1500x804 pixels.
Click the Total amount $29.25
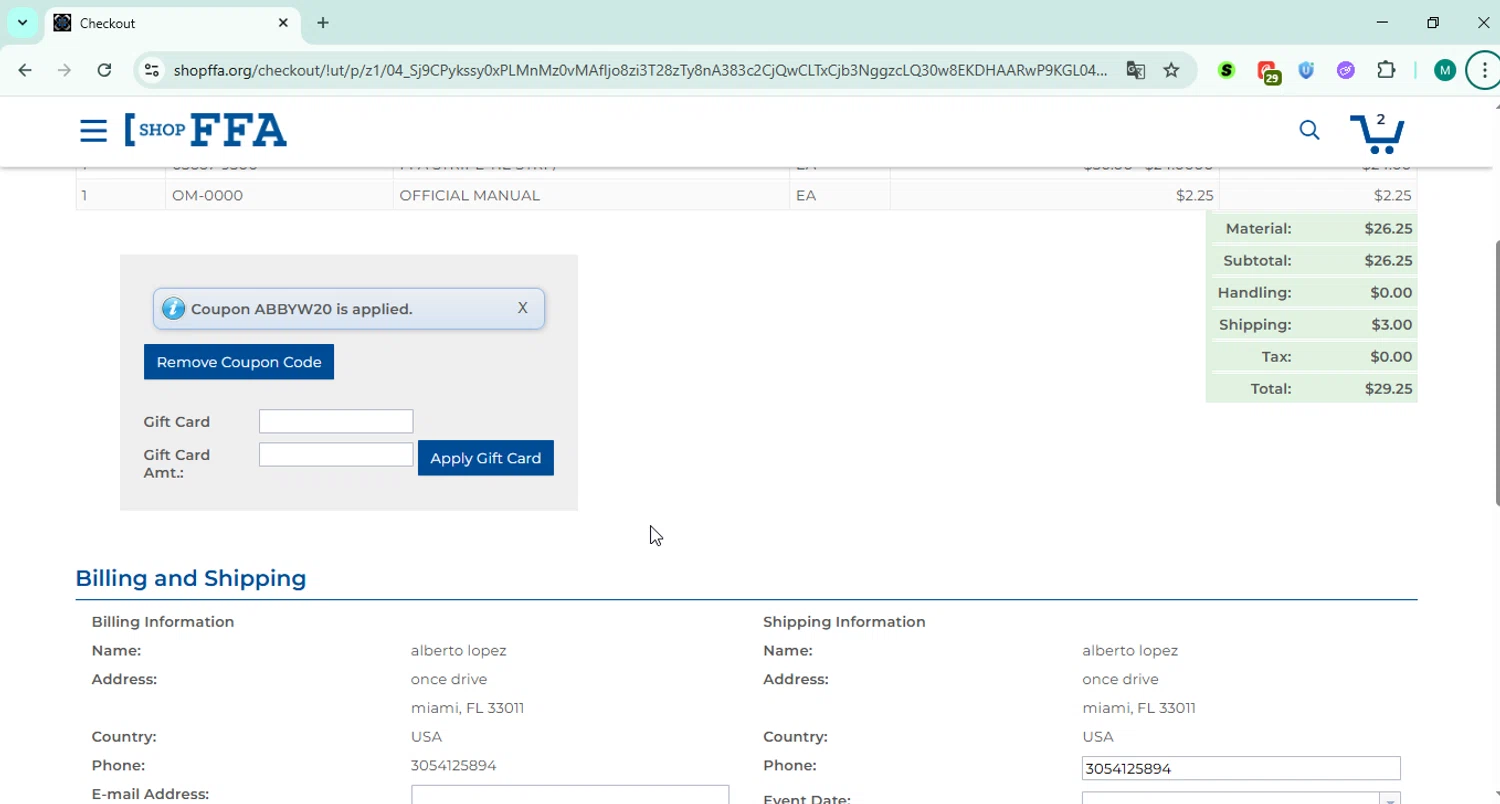click(x=1389, y=388)
